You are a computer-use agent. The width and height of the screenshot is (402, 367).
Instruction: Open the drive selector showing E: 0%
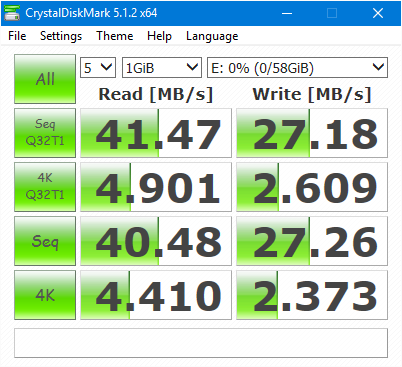[297, 68]
